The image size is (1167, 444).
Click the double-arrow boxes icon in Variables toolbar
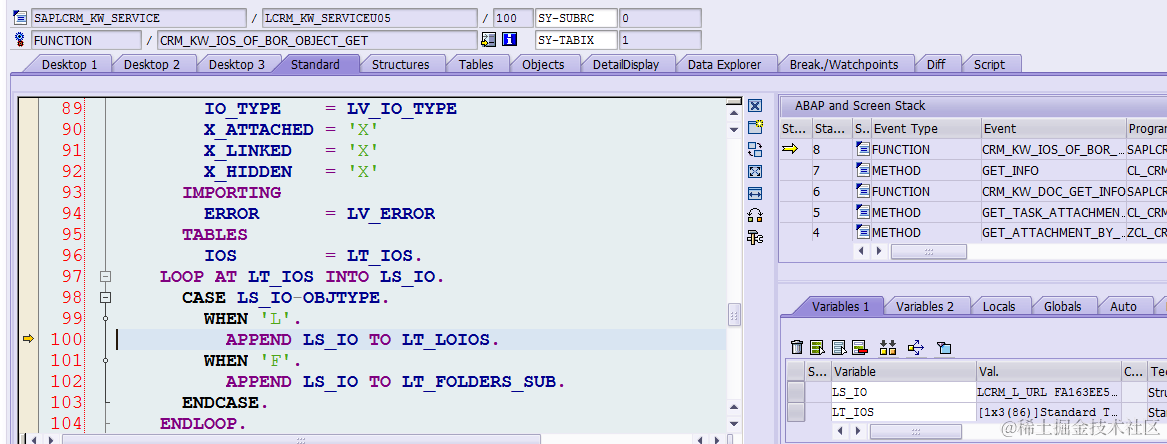[x=888, y=347]
